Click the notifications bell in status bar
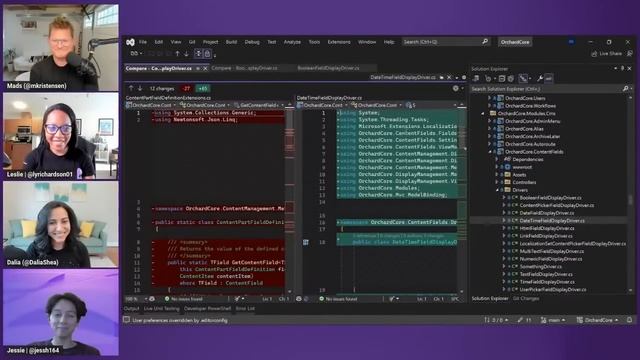The height and width of the screenshot is (360, 640). [x=629, y=320]
